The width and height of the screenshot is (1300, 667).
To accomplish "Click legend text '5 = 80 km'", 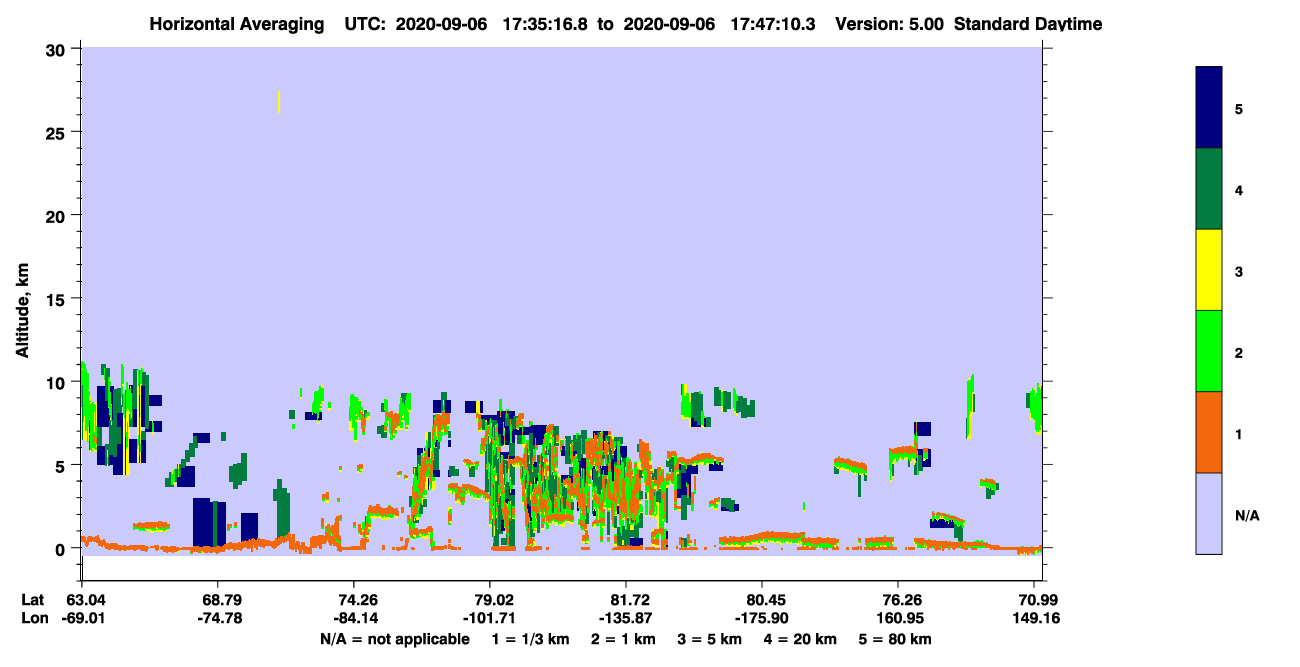I will 893,639.
